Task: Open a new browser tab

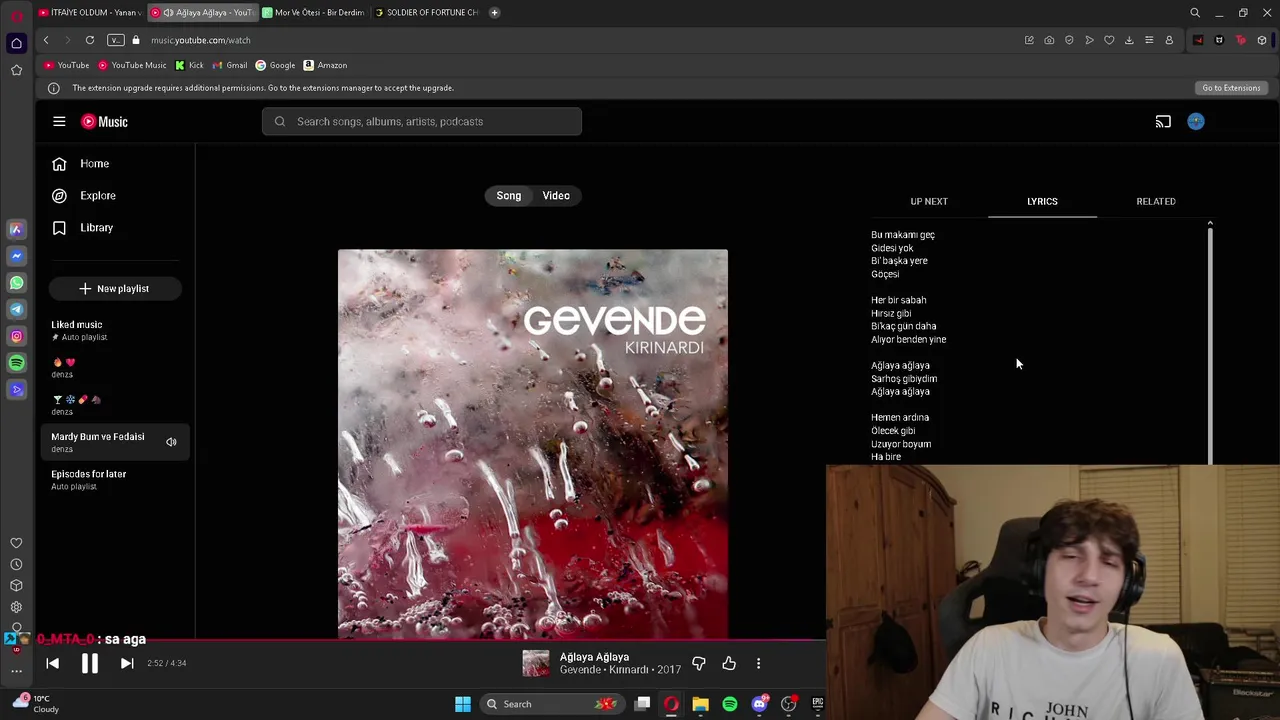Action: 494,12
